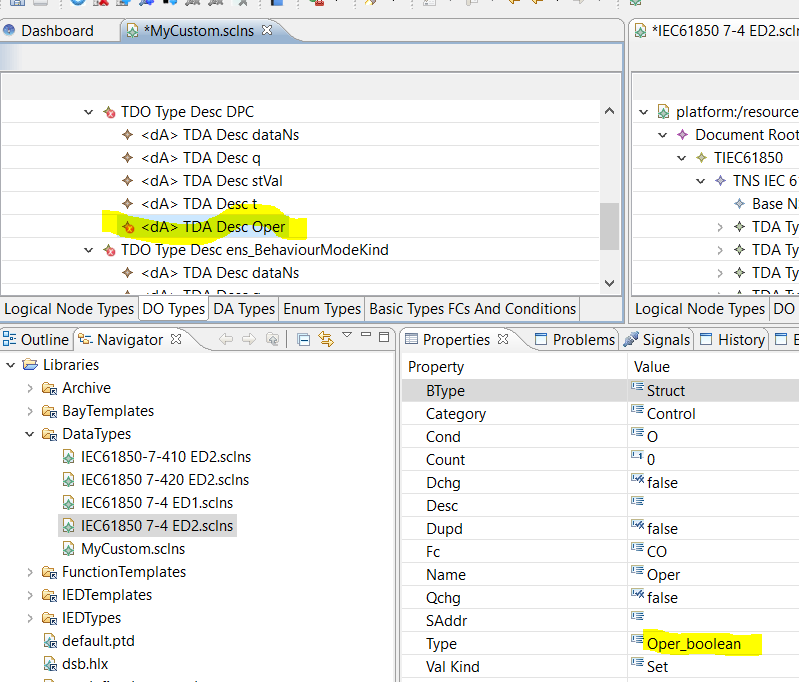
Task: Switch to the DA Types tab
Action: (244, 309)
